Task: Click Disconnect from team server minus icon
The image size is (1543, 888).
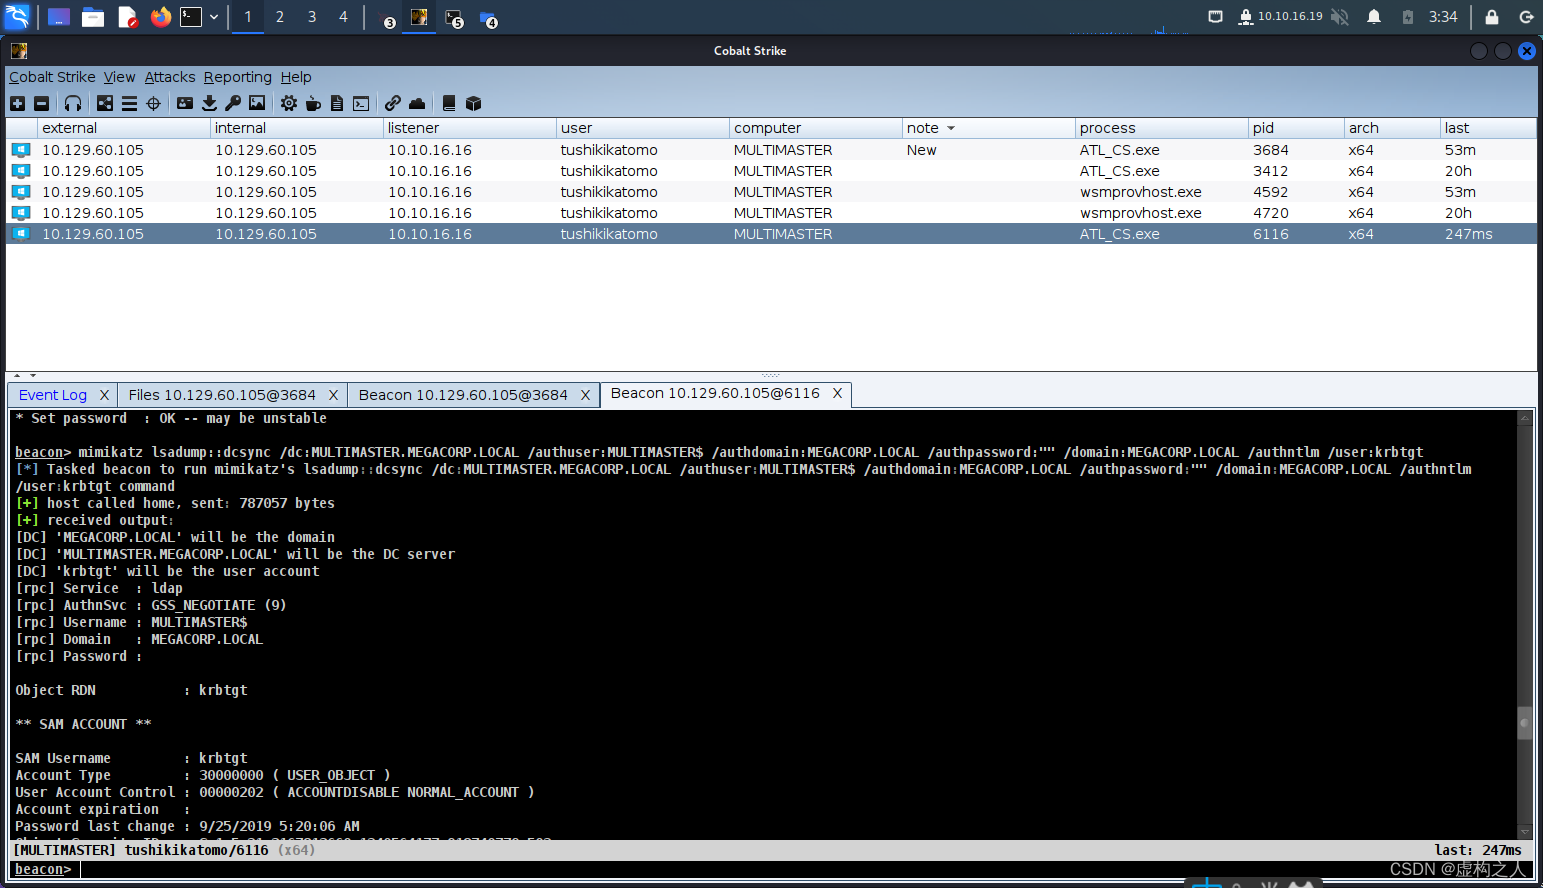Action: 41,103
